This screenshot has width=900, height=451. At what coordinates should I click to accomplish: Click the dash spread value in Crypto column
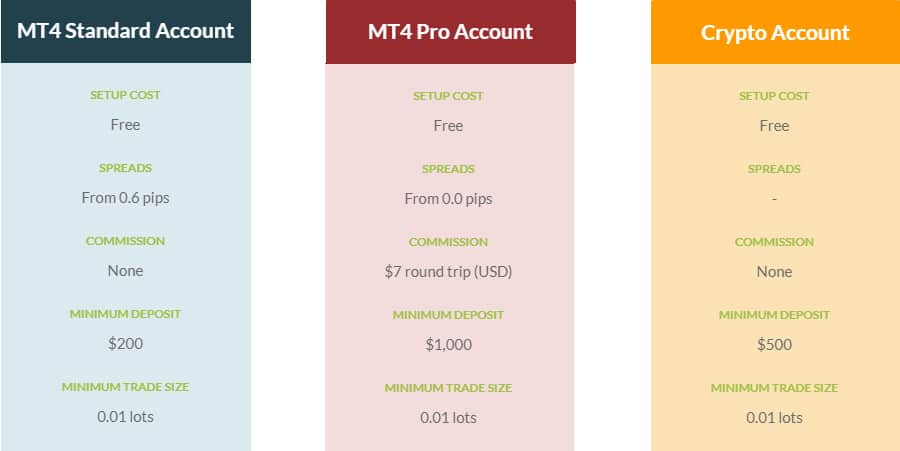[774, 199]
